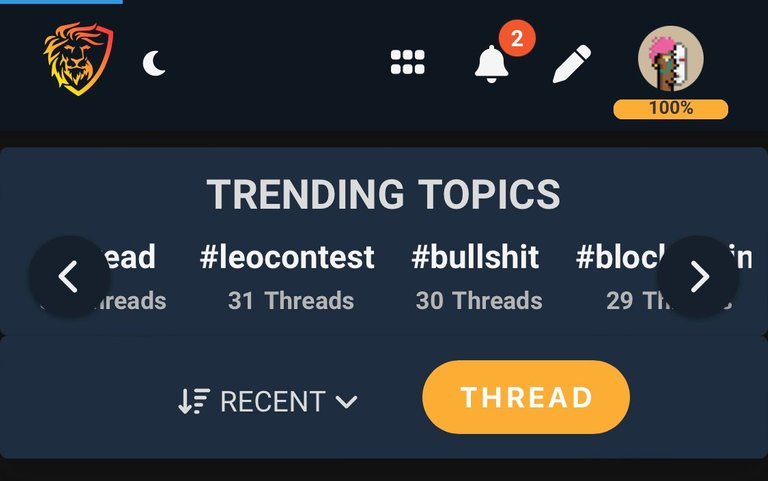Tap the red notification badge showing 2

pyautogui.click(x=517, y=38)
